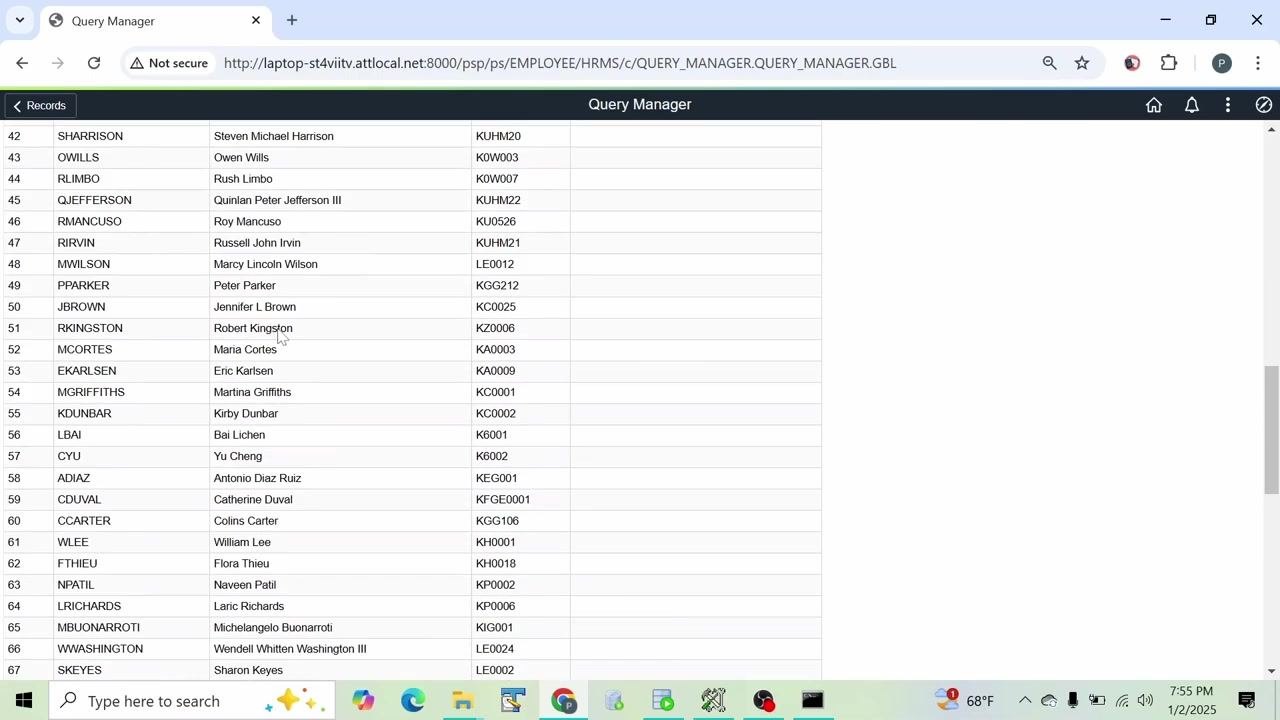Open Microsoft Edge from taskbar
This screenshot has width=1280, height=720.
click(413, 701)
